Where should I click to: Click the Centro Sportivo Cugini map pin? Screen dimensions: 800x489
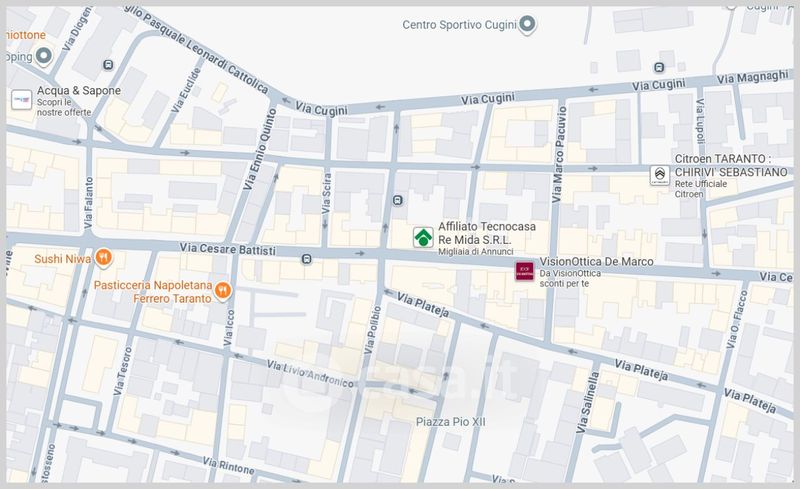coord(527,24)
